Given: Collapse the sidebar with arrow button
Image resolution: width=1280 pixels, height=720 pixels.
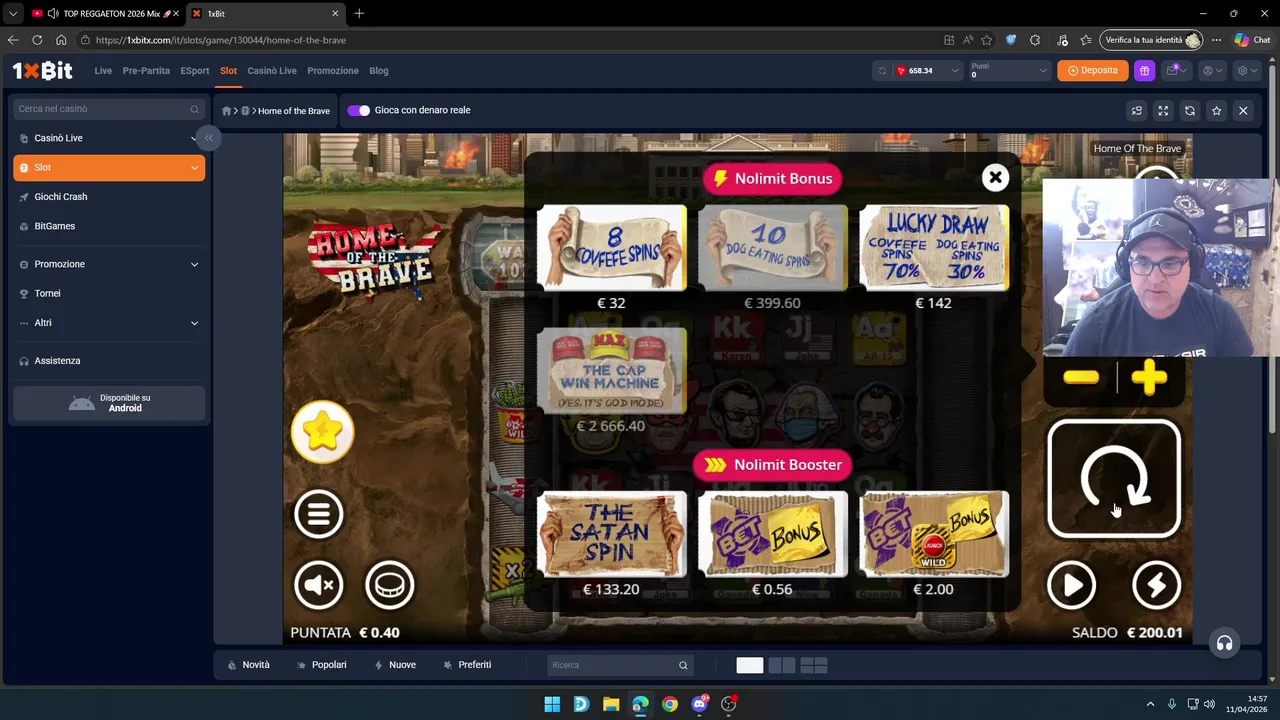Looking at the screenshot, I should coord(208,138).
